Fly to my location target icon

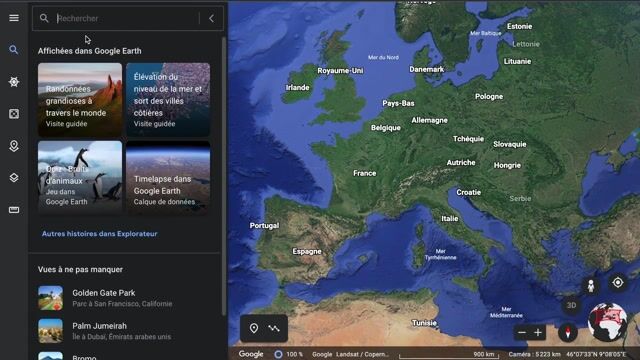[x=618, y=282]
